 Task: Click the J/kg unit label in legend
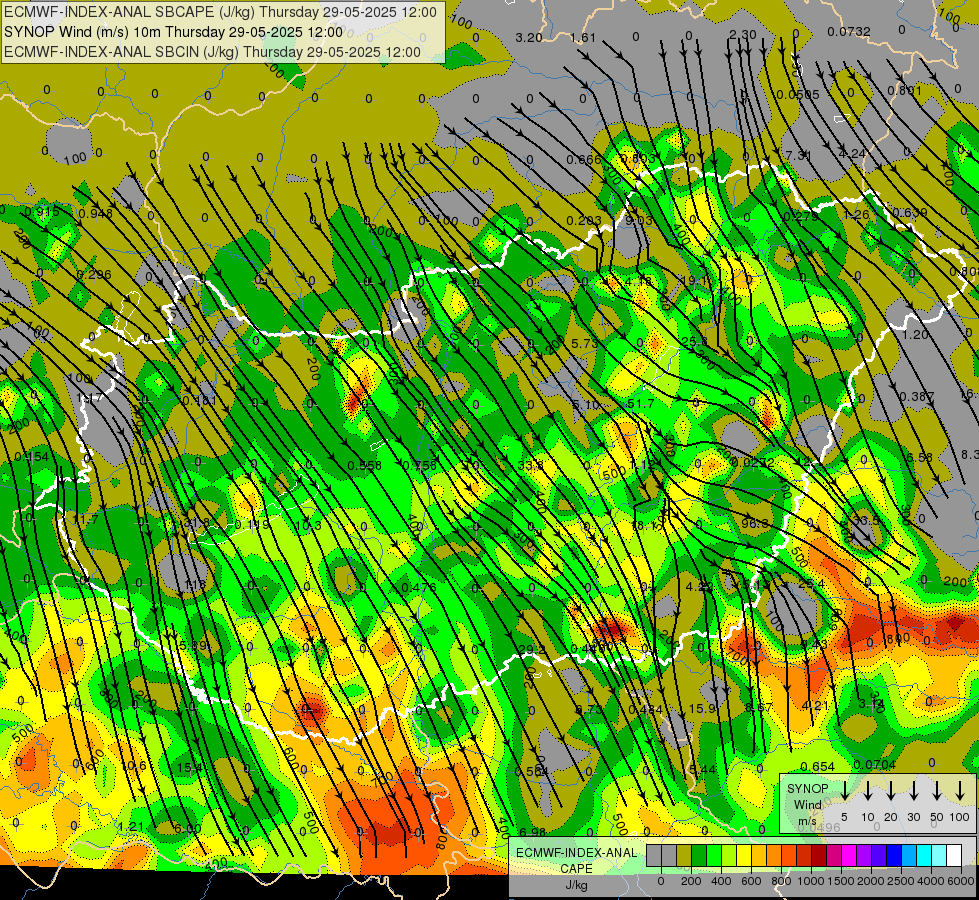[x=576, y=884]
